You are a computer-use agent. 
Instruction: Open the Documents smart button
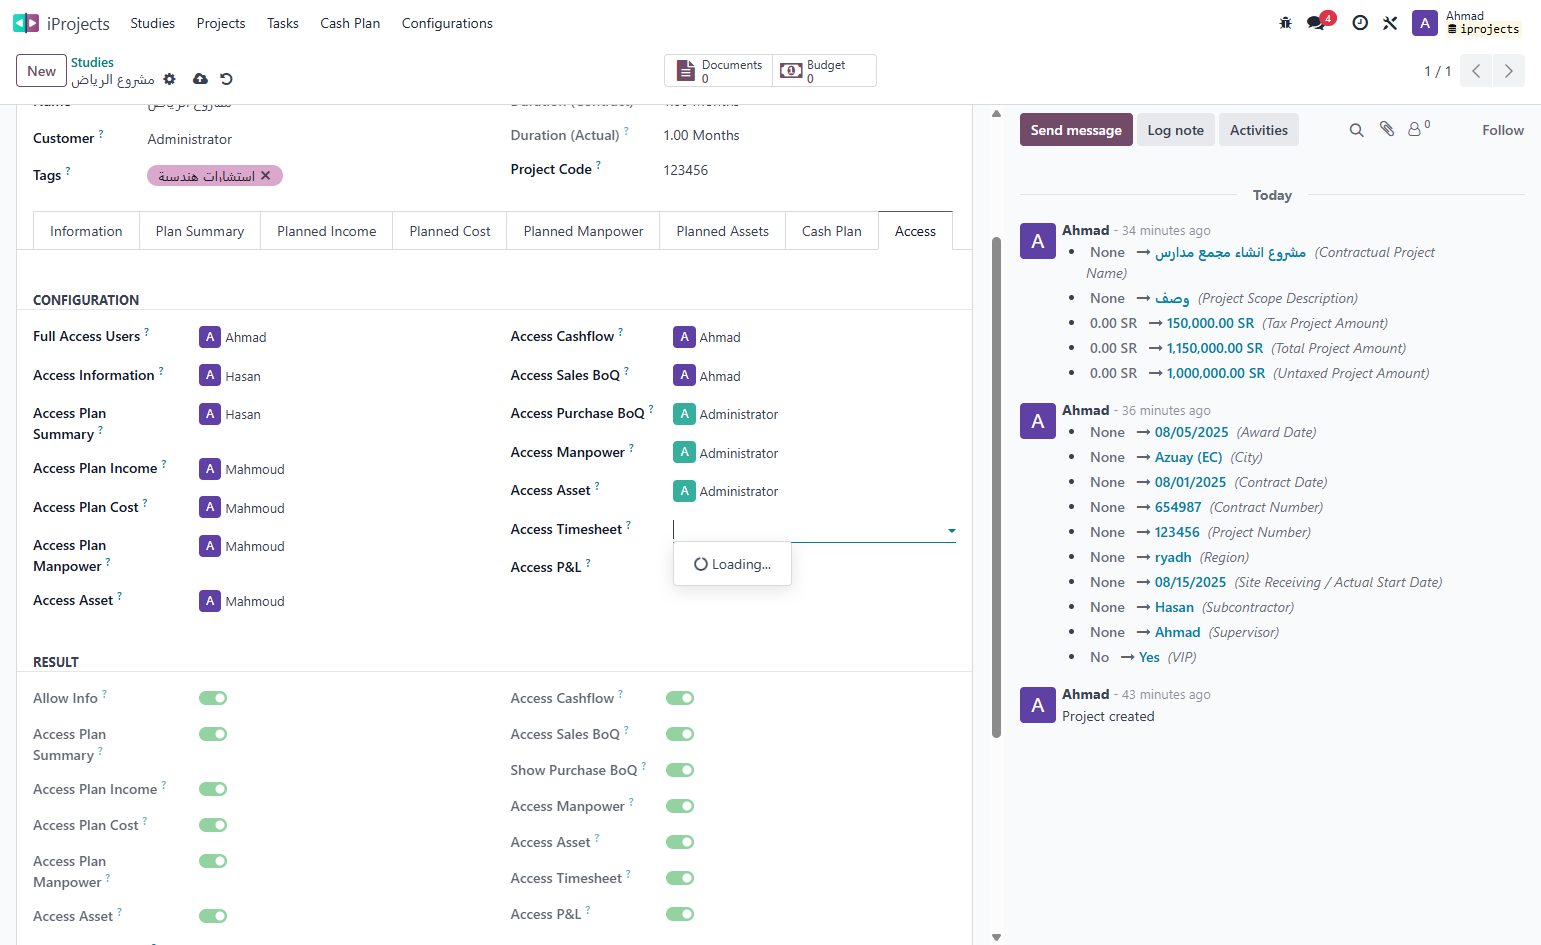[x=718, y=71]
